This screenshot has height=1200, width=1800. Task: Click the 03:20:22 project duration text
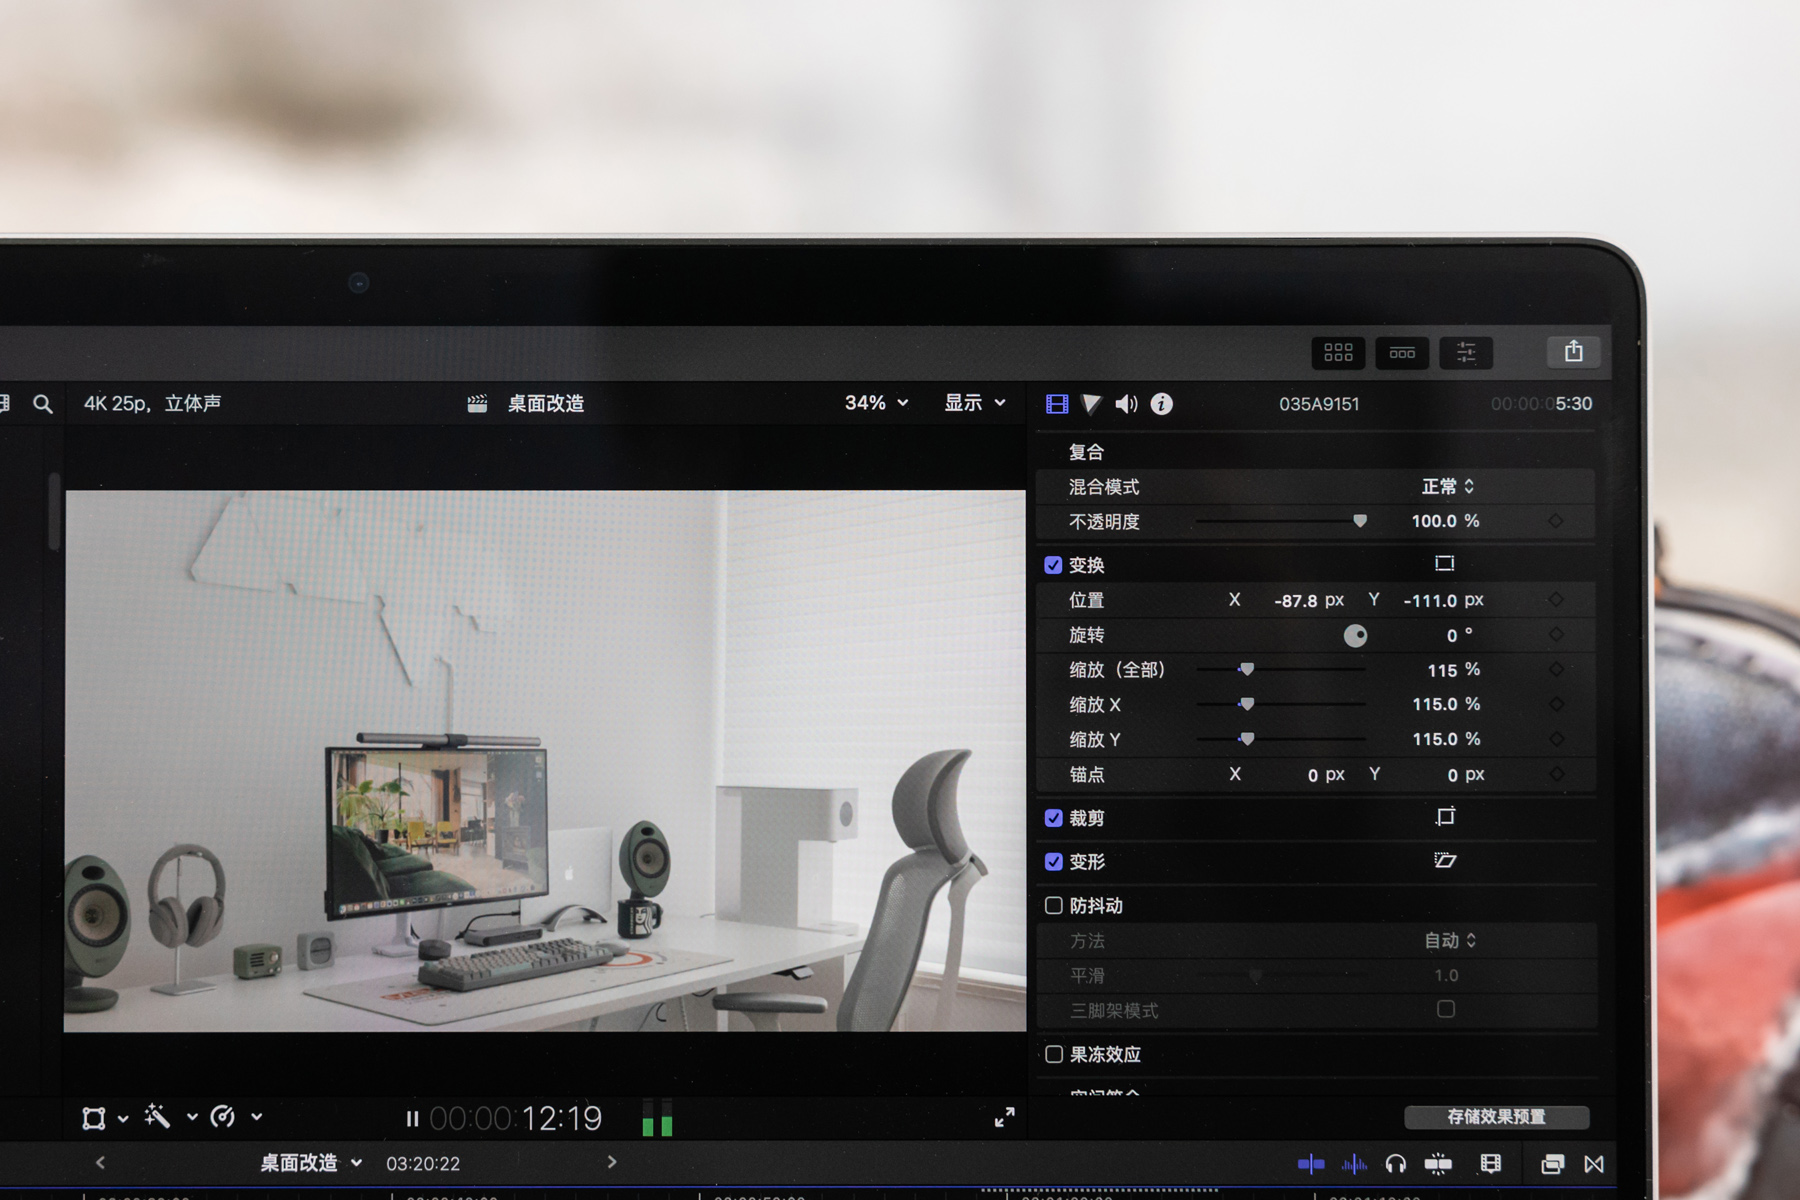(423, 1164)
